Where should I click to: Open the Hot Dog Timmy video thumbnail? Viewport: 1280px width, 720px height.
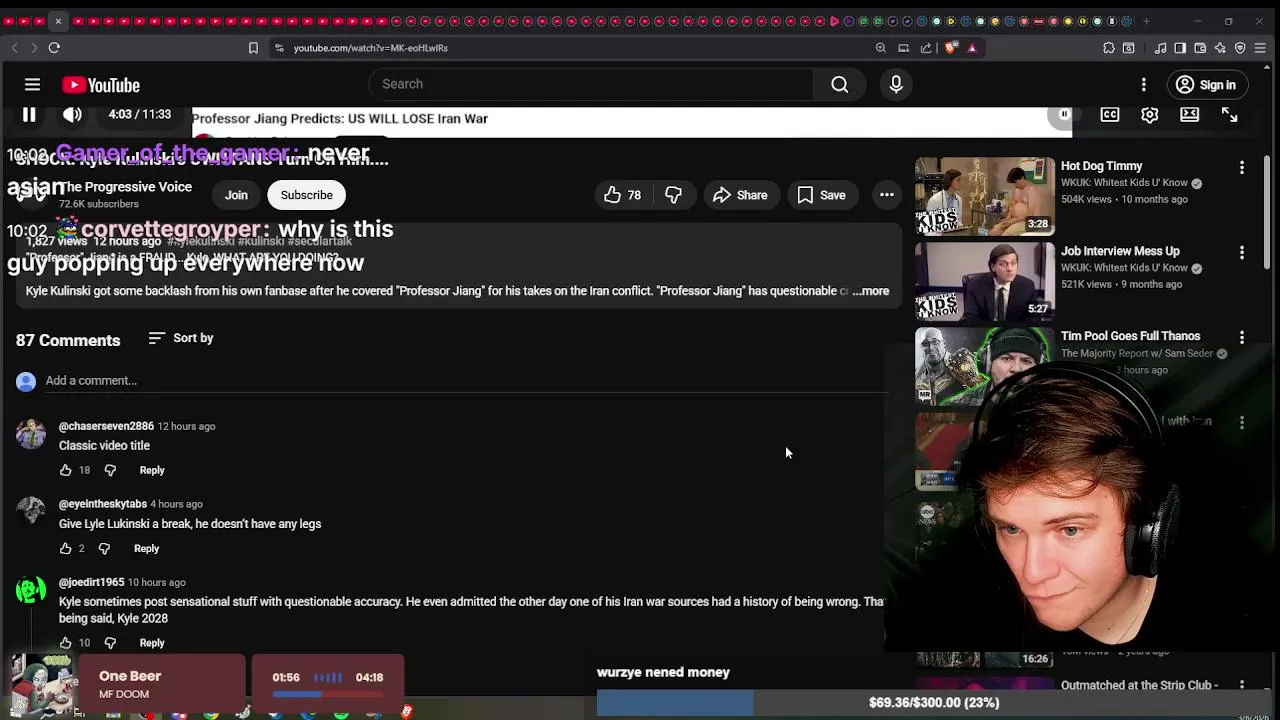click(x=984, y=195)
